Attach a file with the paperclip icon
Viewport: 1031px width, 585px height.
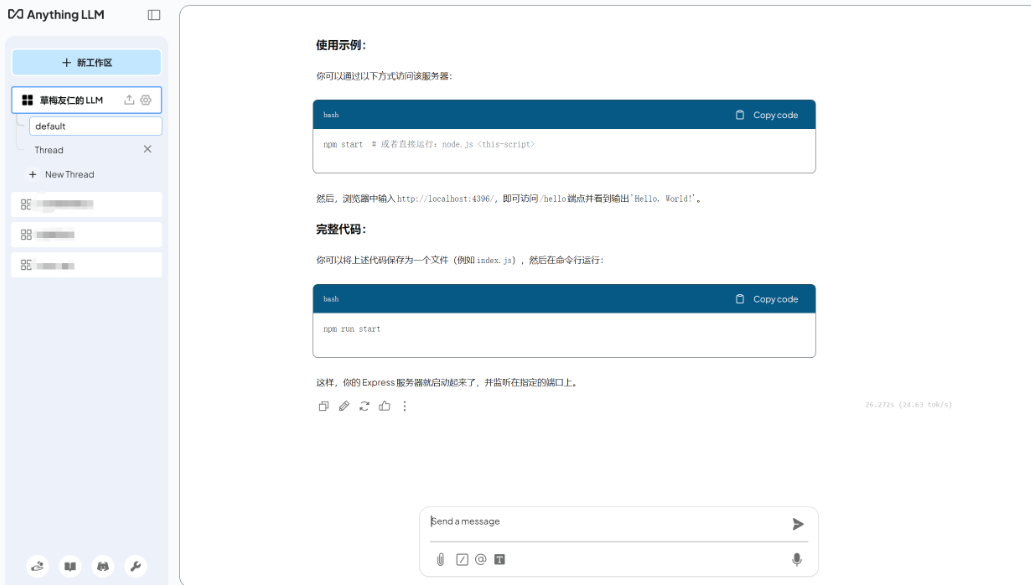pos(440,559)
